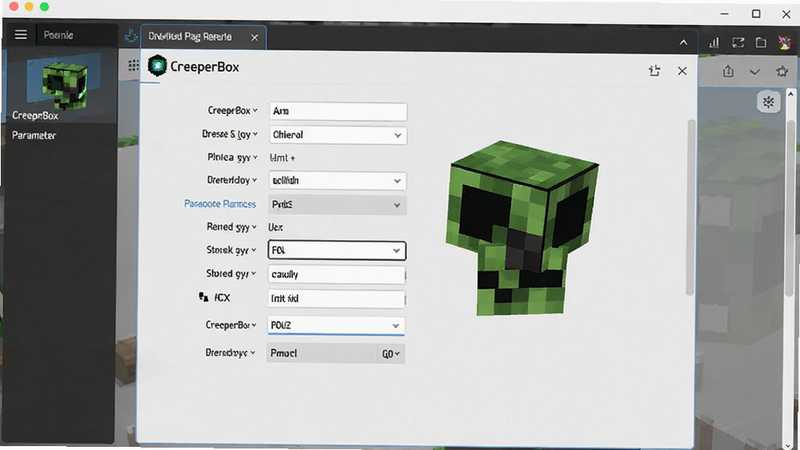Expand the first CreeperBox label chevron

pyautogui.click(x=255, y=110)
